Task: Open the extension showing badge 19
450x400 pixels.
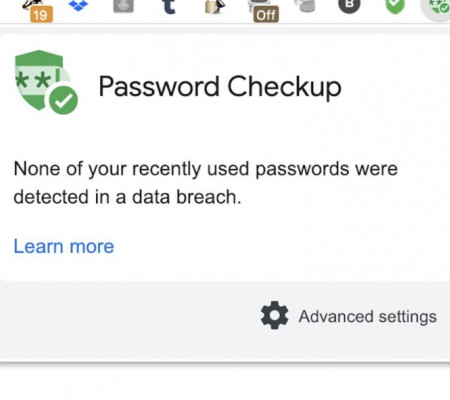Action: pyautogui.click(x=37, y=10)
